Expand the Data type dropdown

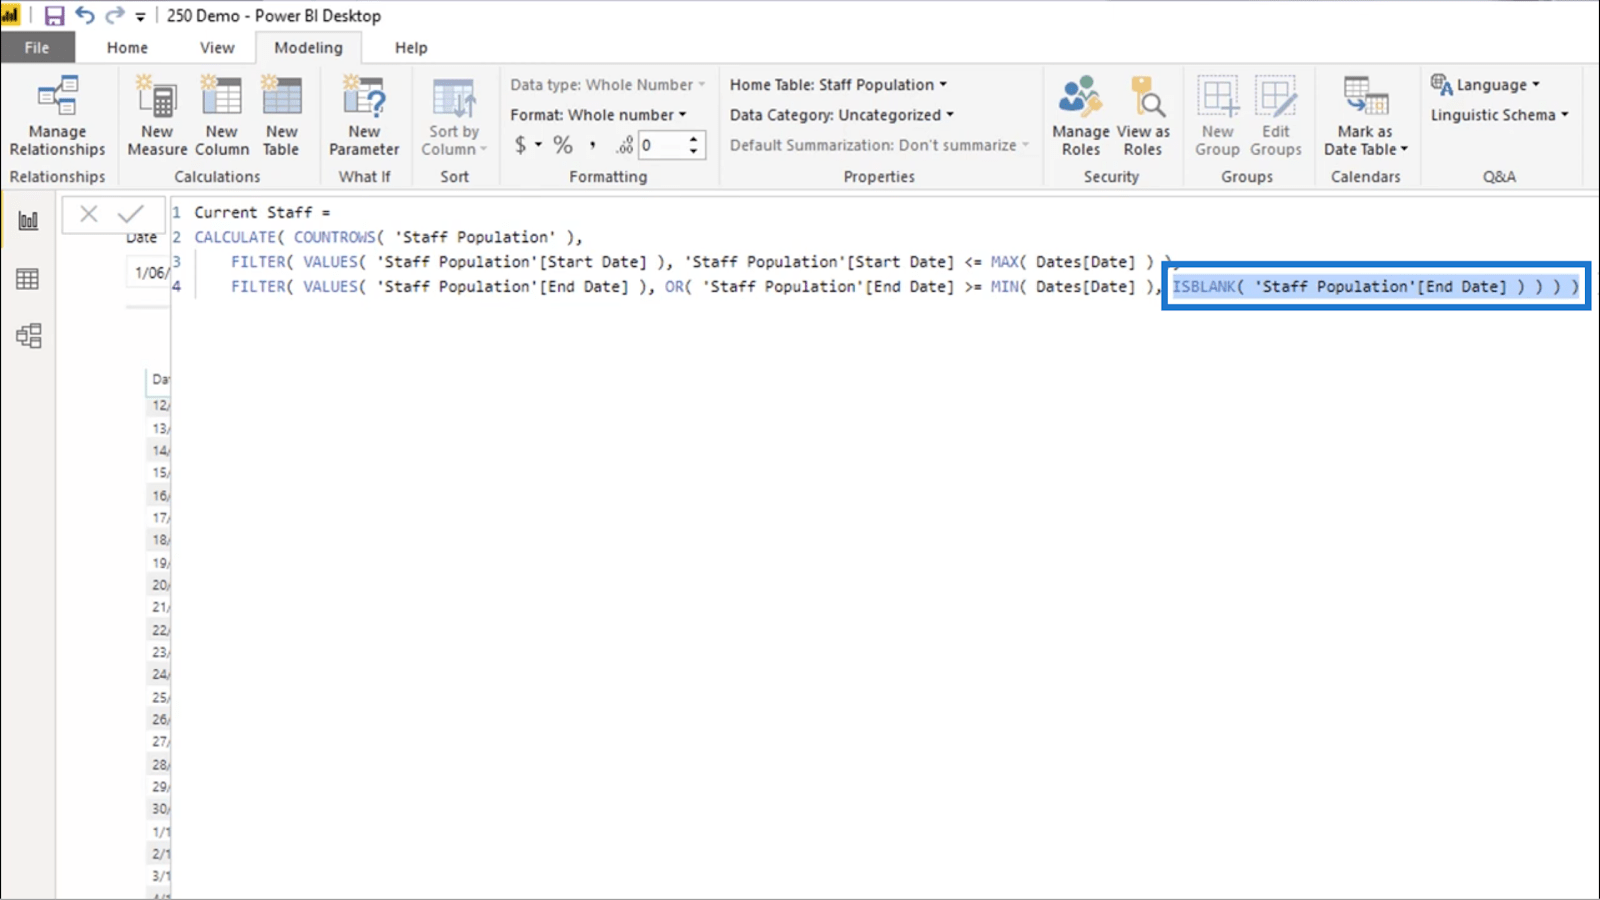(607, 85)
